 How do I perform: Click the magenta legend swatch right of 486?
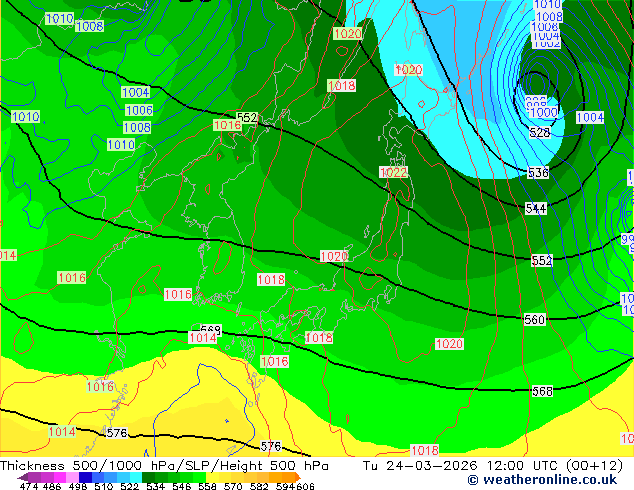click(x=60, y=477)
